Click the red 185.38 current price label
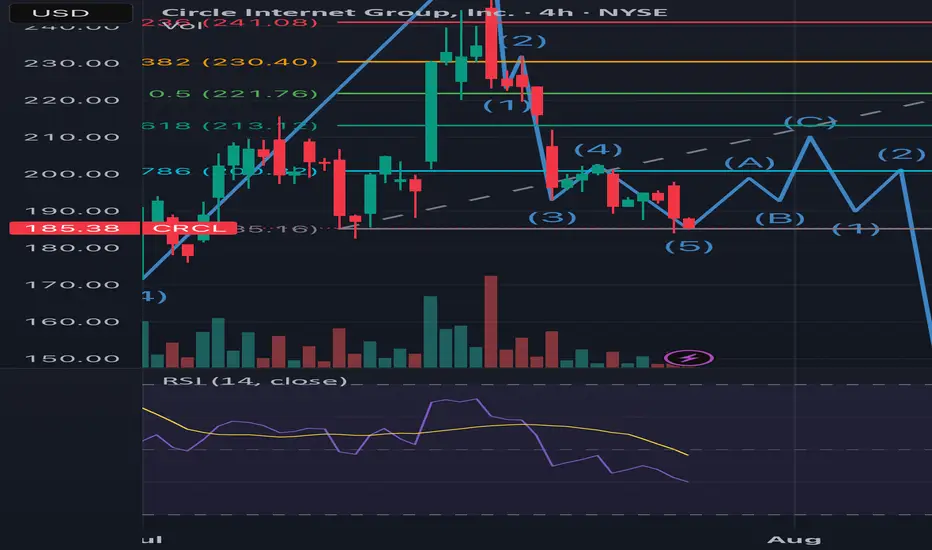 pyautogui.click(x=74, y=228)
